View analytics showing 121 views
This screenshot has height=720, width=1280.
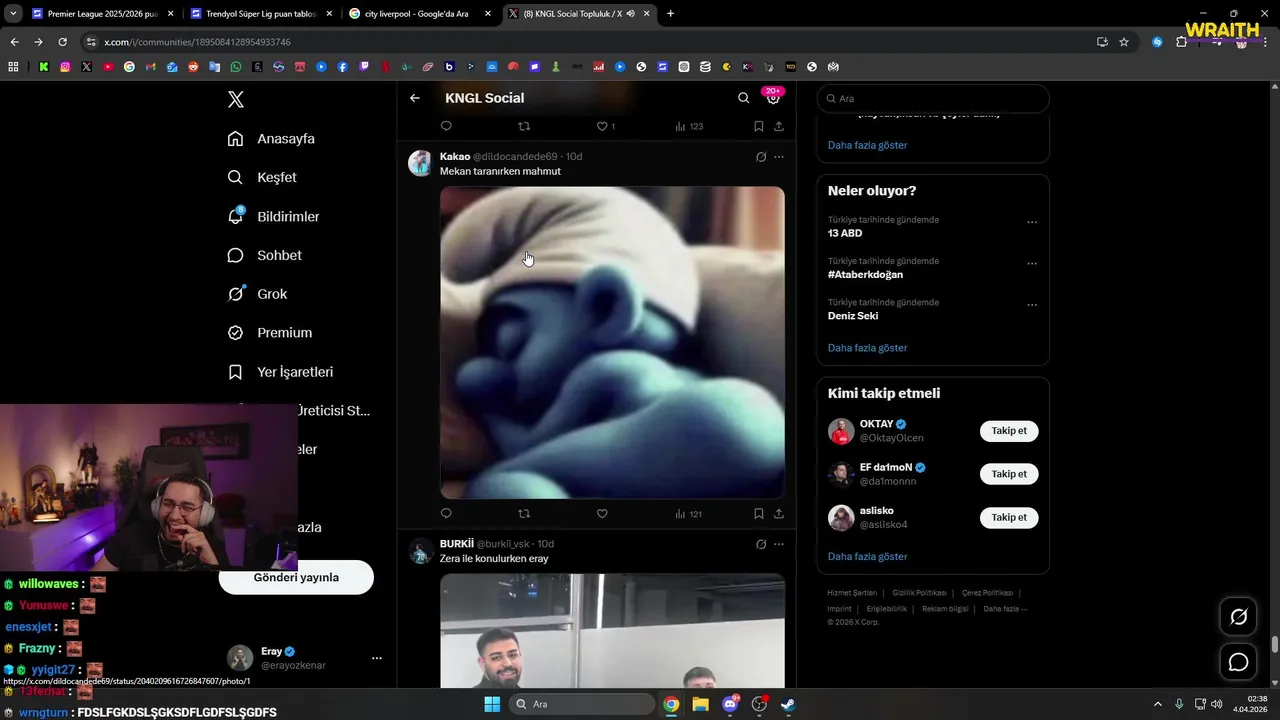(x=689, y=514)
